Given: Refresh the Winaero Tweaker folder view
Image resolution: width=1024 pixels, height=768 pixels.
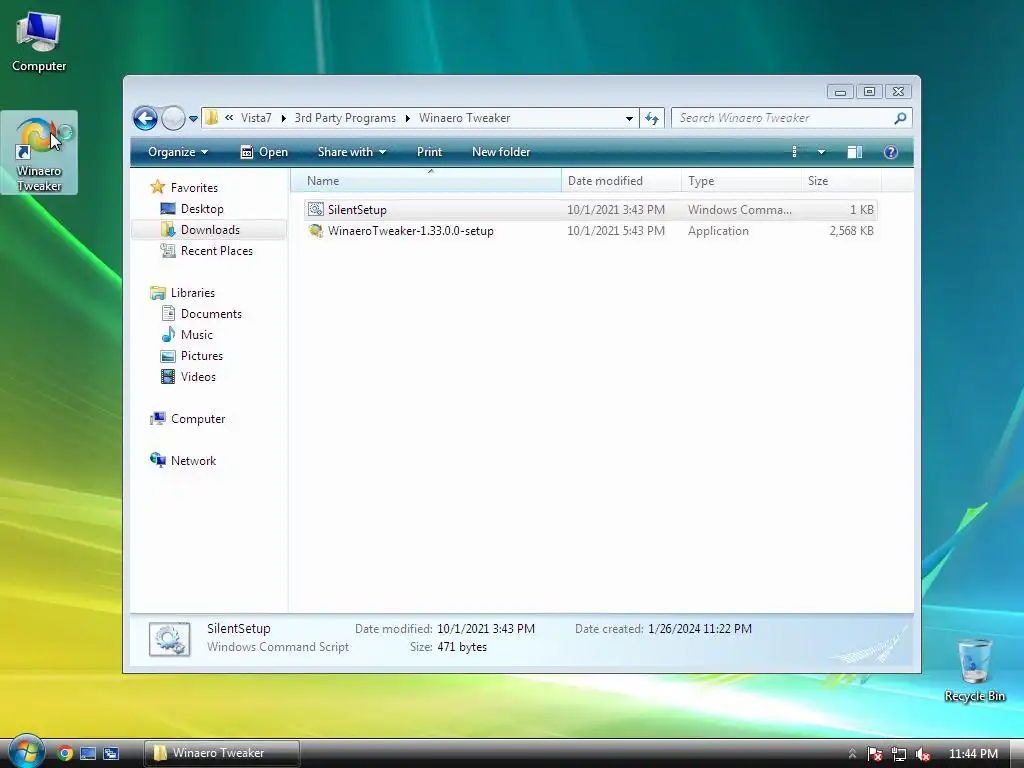Looking at the screenshot, I should (652, 118).
